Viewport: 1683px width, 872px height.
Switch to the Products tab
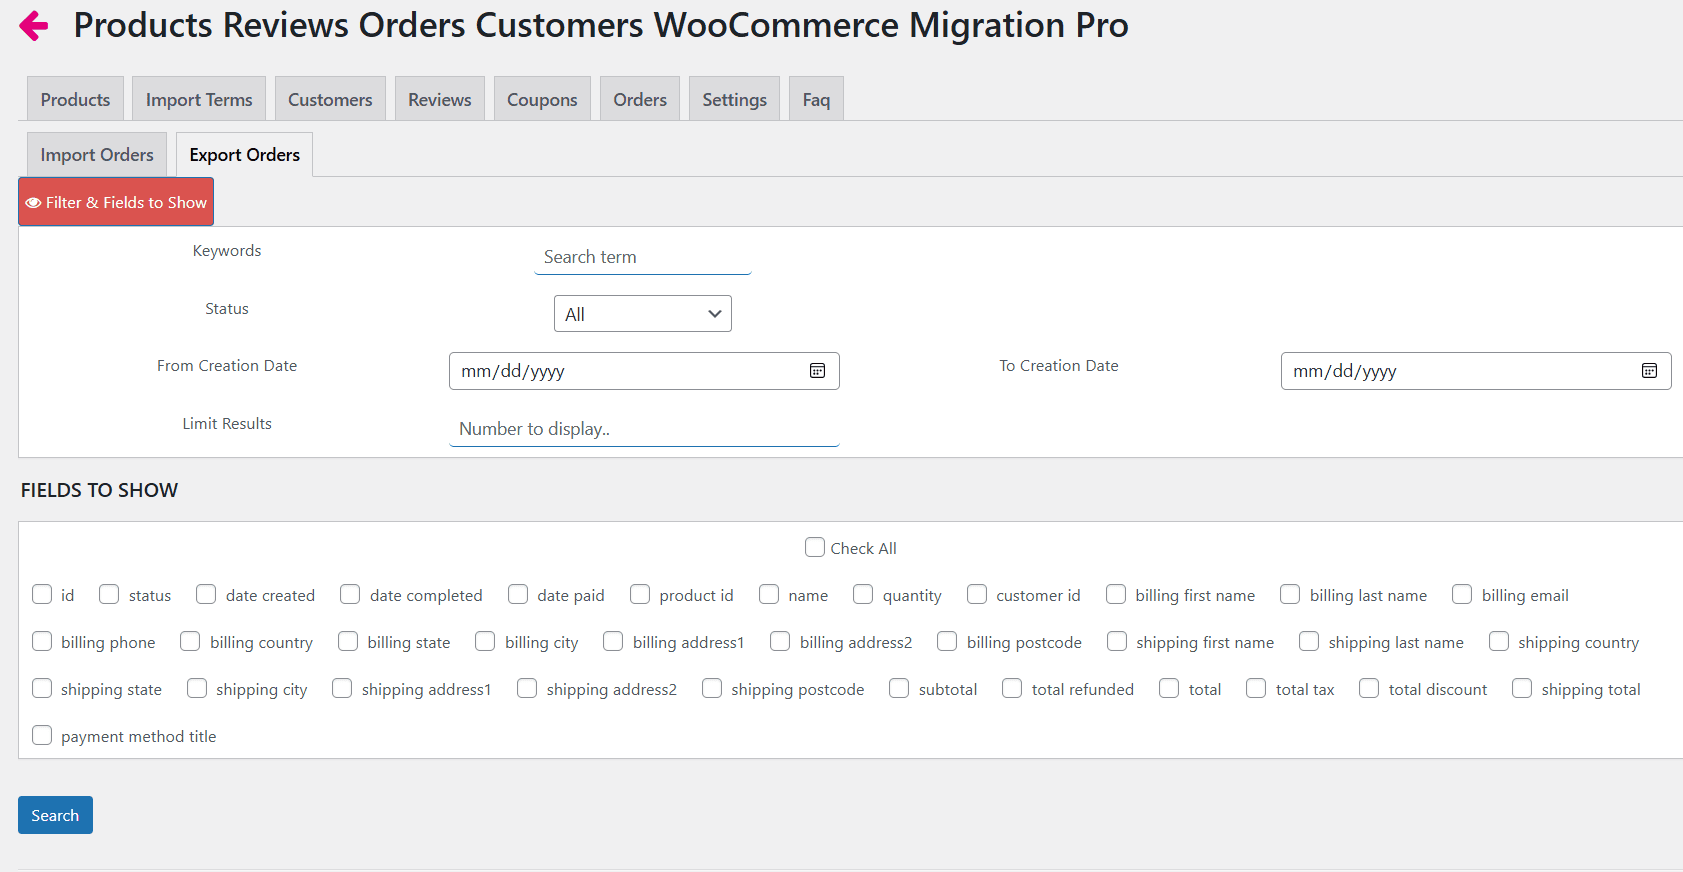75,99
